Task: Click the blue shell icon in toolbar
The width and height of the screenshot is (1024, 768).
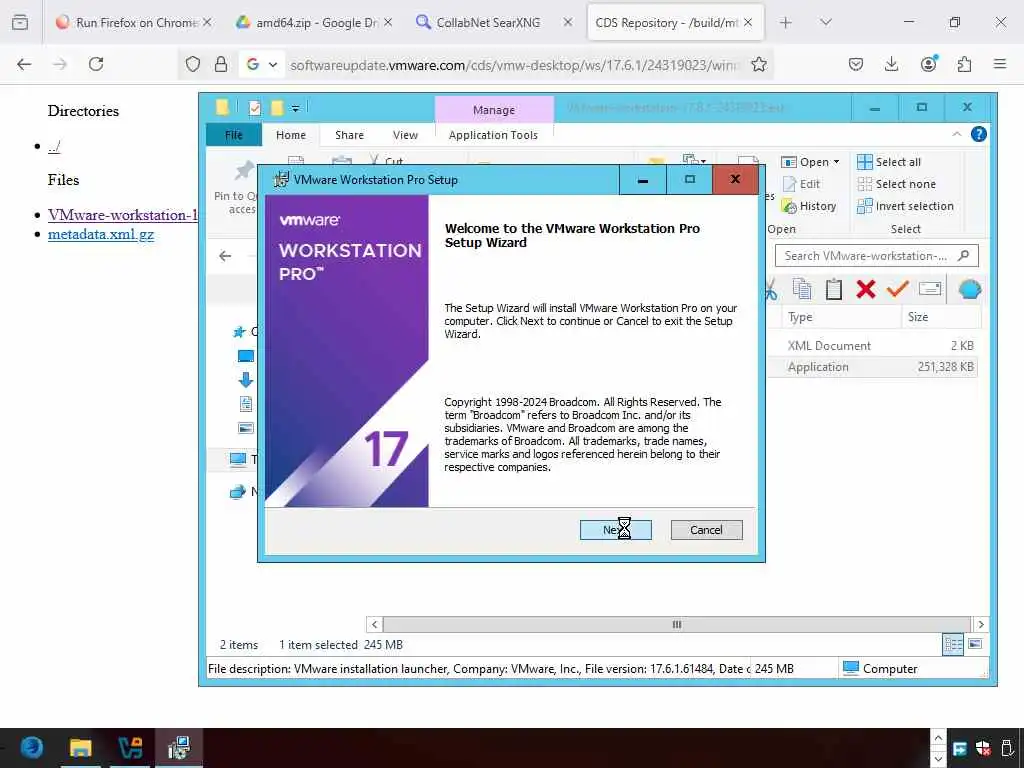Action: (x=970, y=289)
